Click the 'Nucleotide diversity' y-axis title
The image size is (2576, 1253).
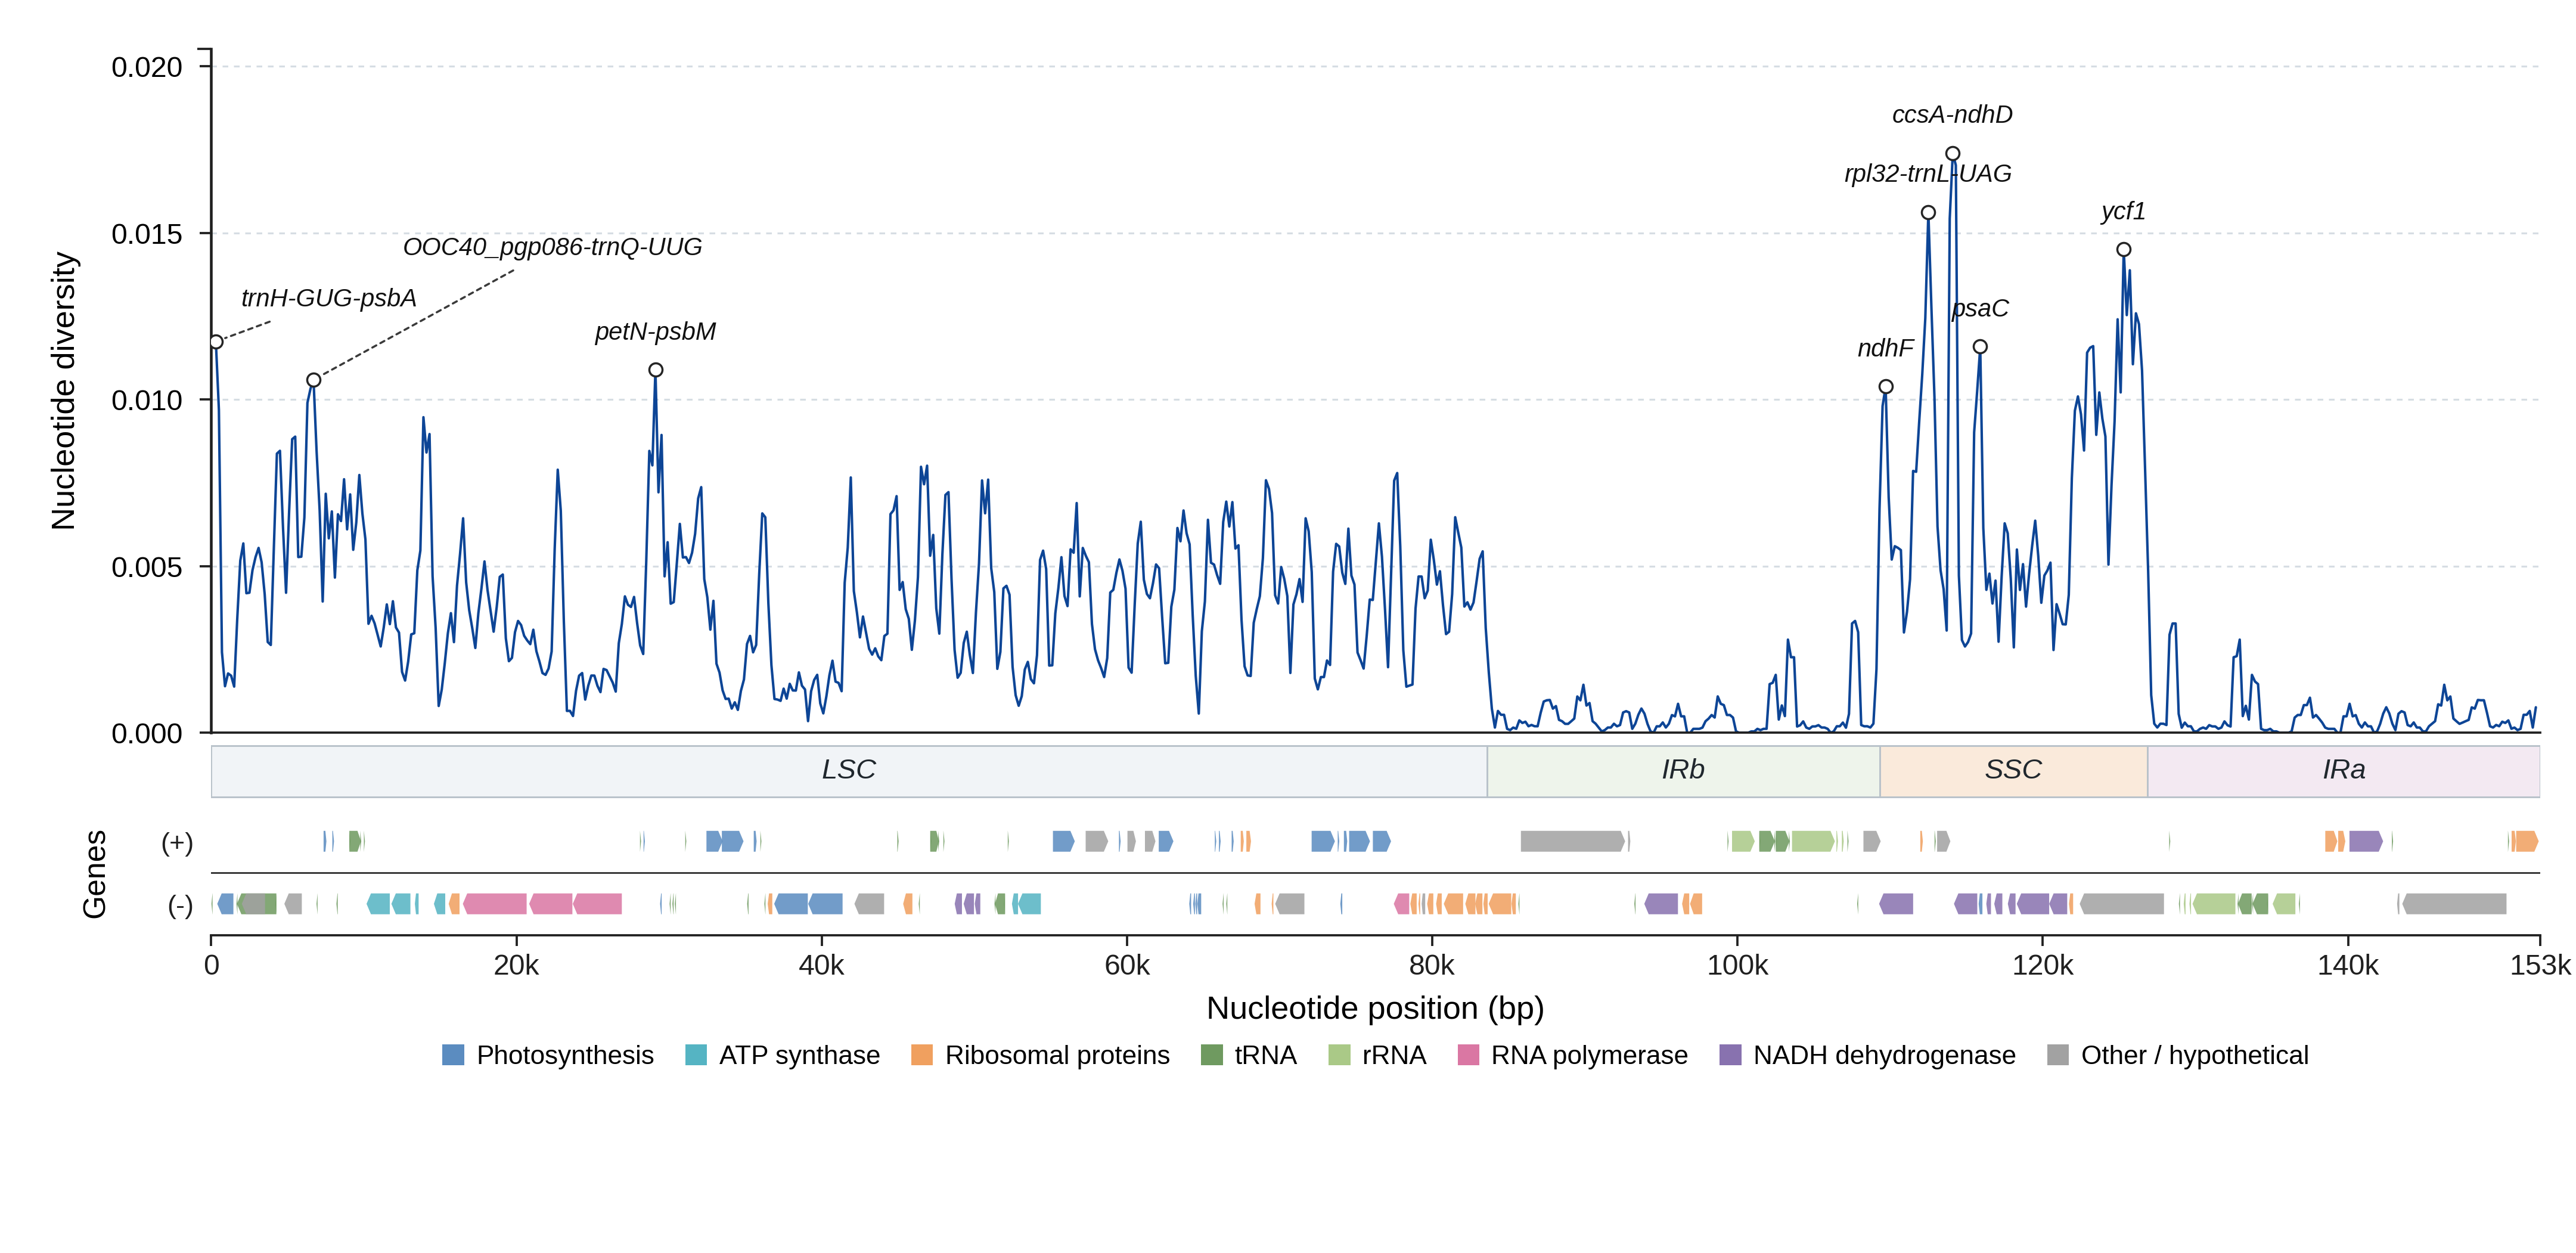point(63,391)
